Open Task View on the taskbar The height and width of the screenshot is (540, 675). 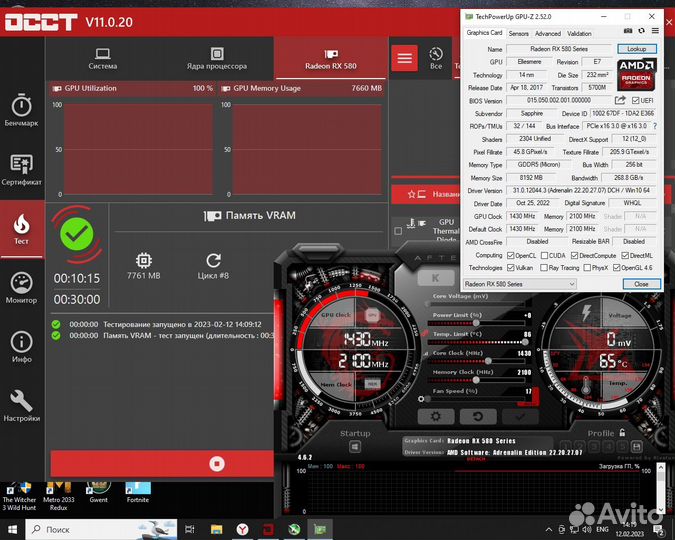point(189,529)
